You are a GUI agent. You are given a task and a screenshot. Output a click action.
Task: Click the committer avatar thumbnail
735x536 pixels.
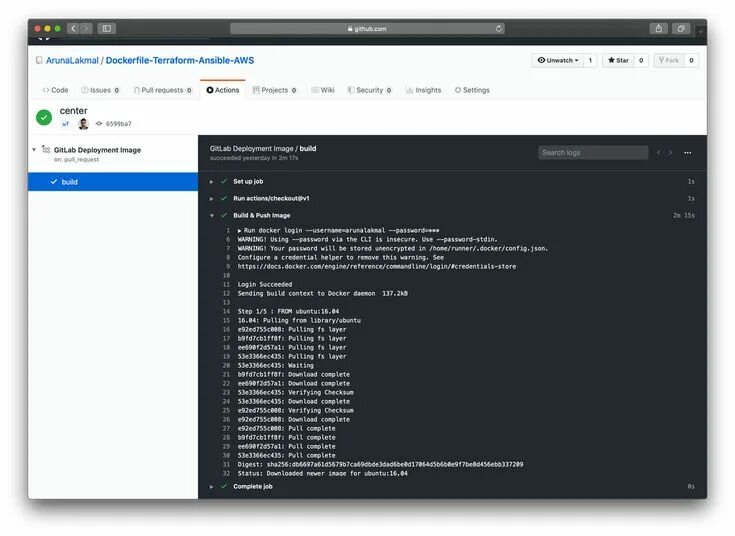click(83, 124)
